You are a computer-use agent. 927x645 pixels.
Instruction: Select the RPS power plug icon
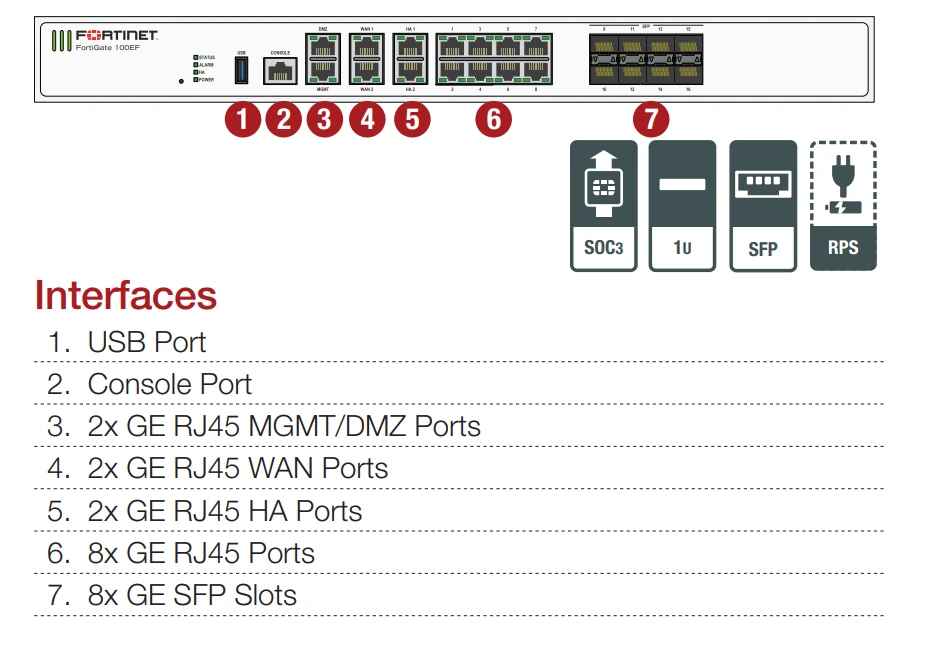tap(842, 195)
